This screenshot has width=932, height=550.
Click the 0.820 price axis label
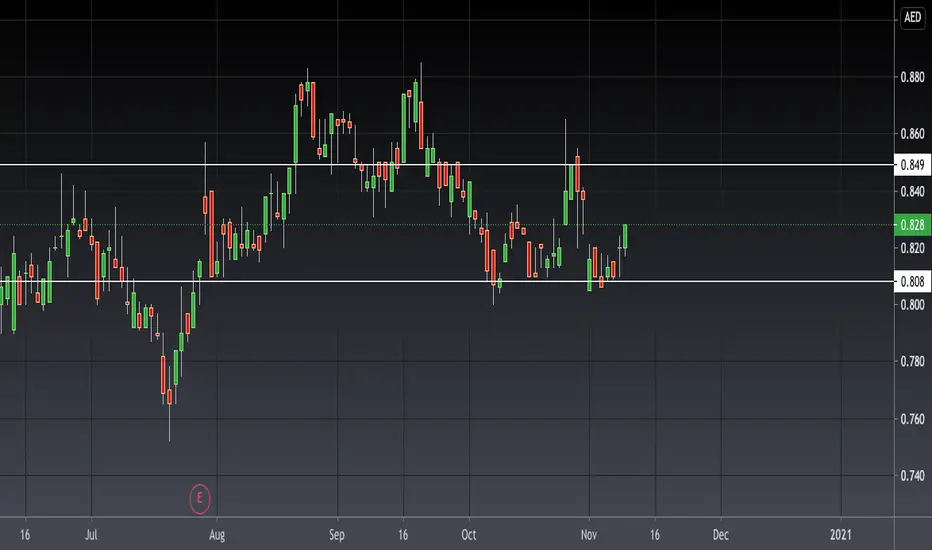point(912,248)
